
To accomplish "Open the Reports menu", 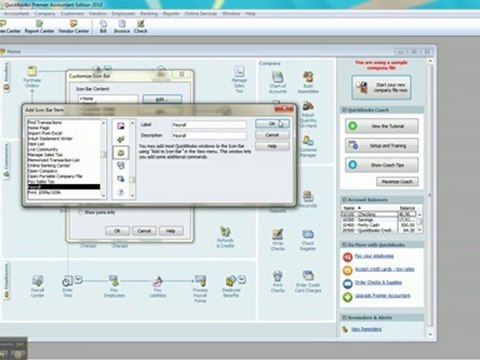I will (x=171, y=14).
